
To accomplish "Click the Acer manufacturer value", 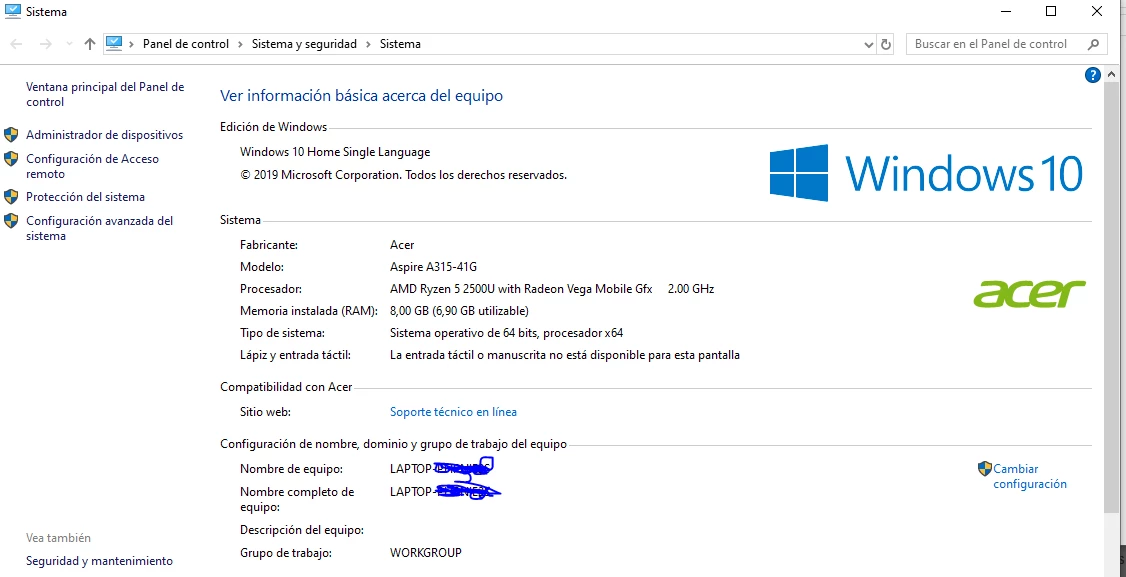I will point(401,244).
